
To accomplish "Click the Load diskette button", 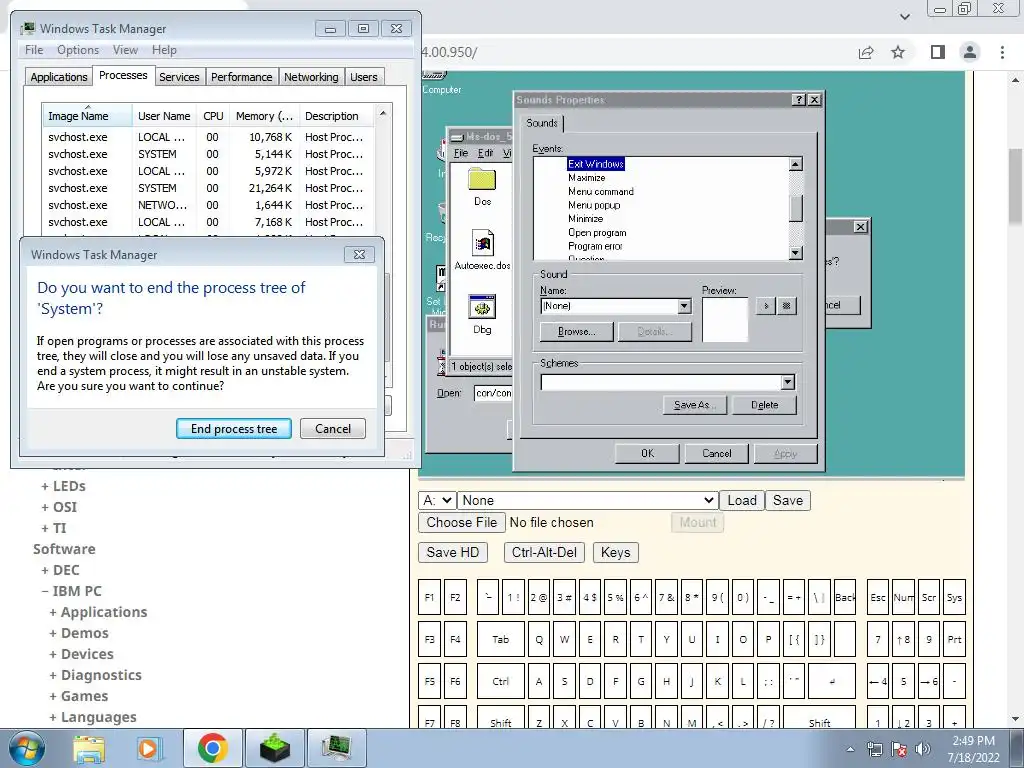I will point(742,500).
